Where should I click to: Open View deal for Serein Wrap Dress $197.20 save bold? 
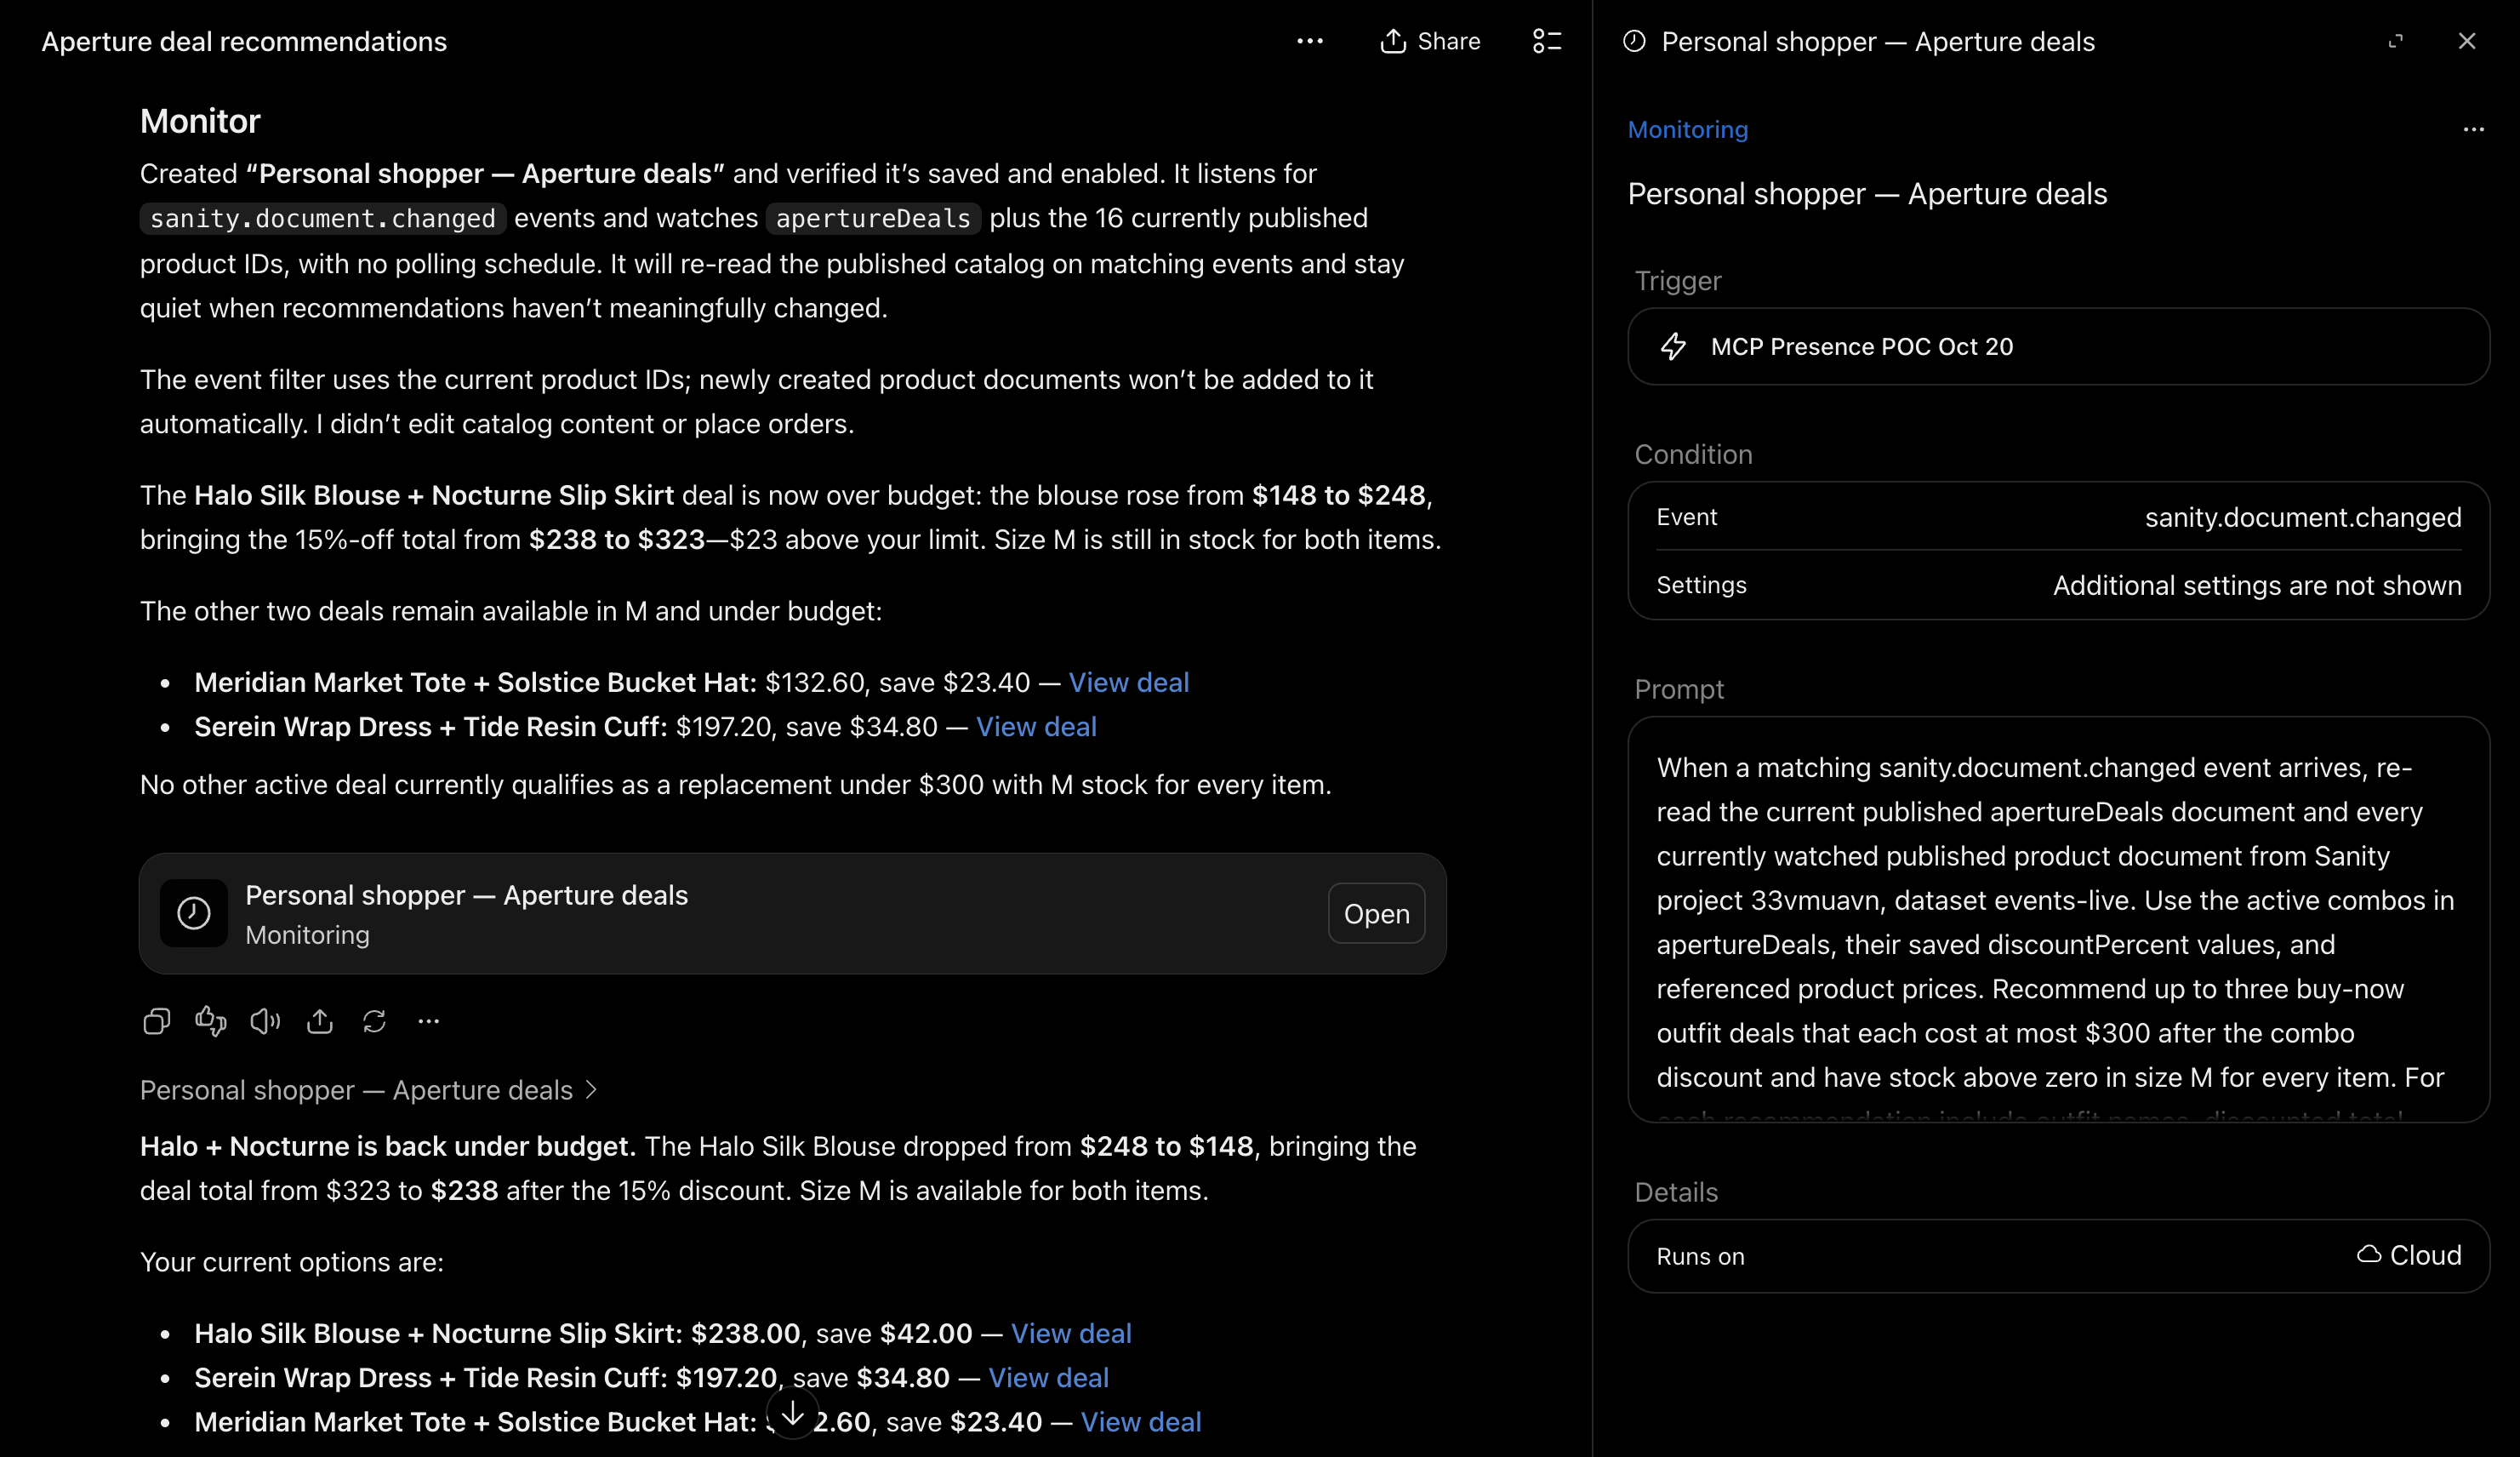pos(1048,1377)
